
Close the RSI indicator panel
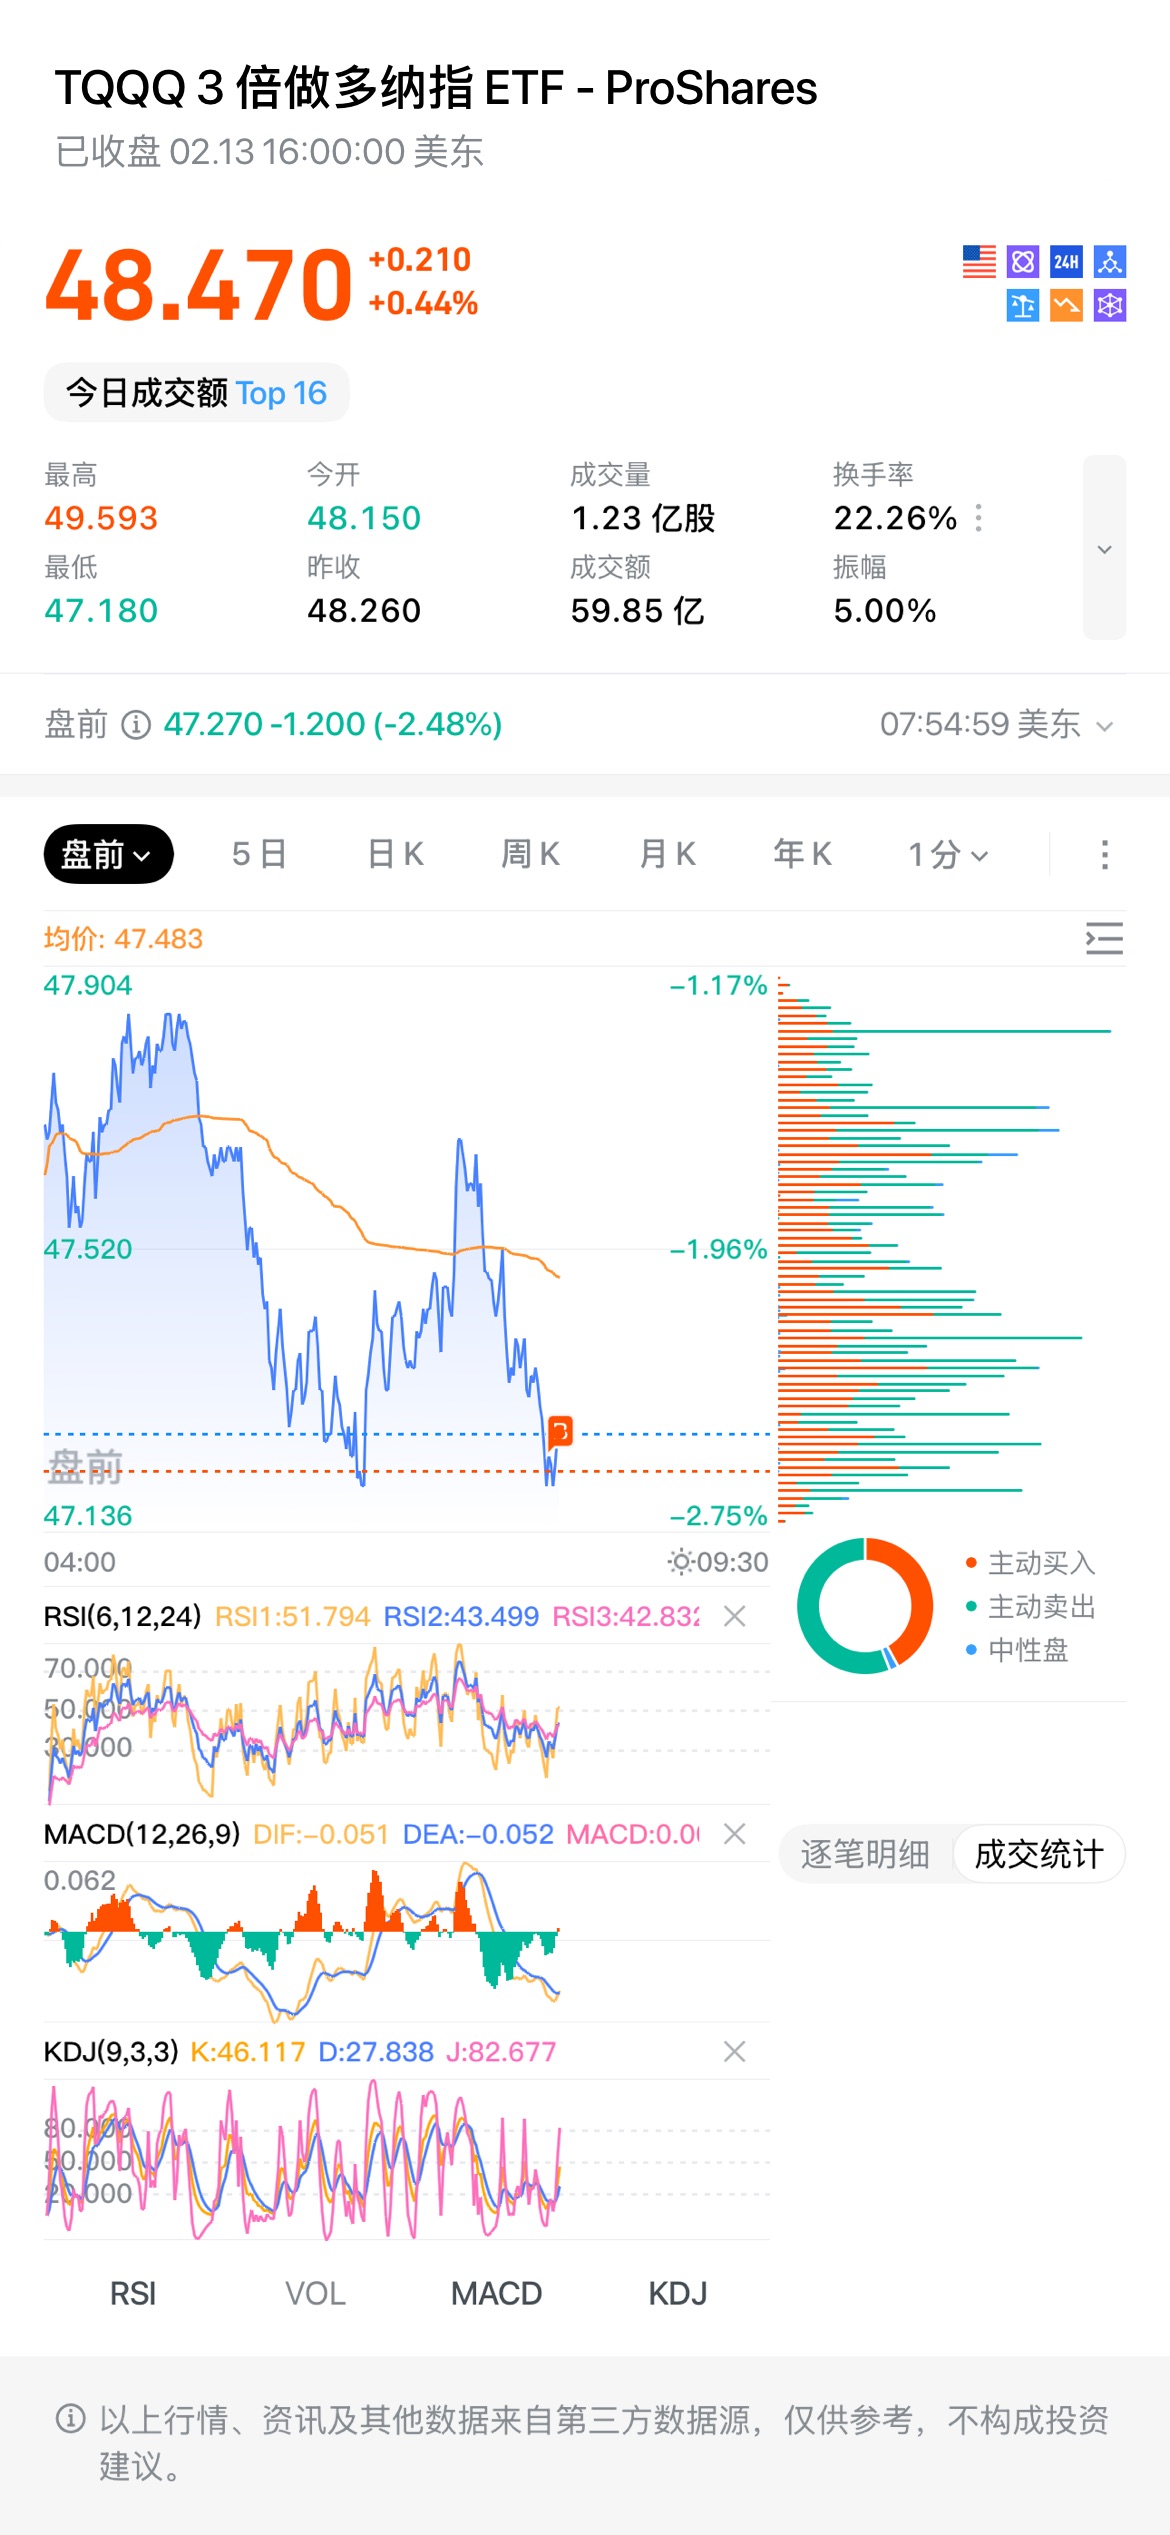tap(735, 1616)
